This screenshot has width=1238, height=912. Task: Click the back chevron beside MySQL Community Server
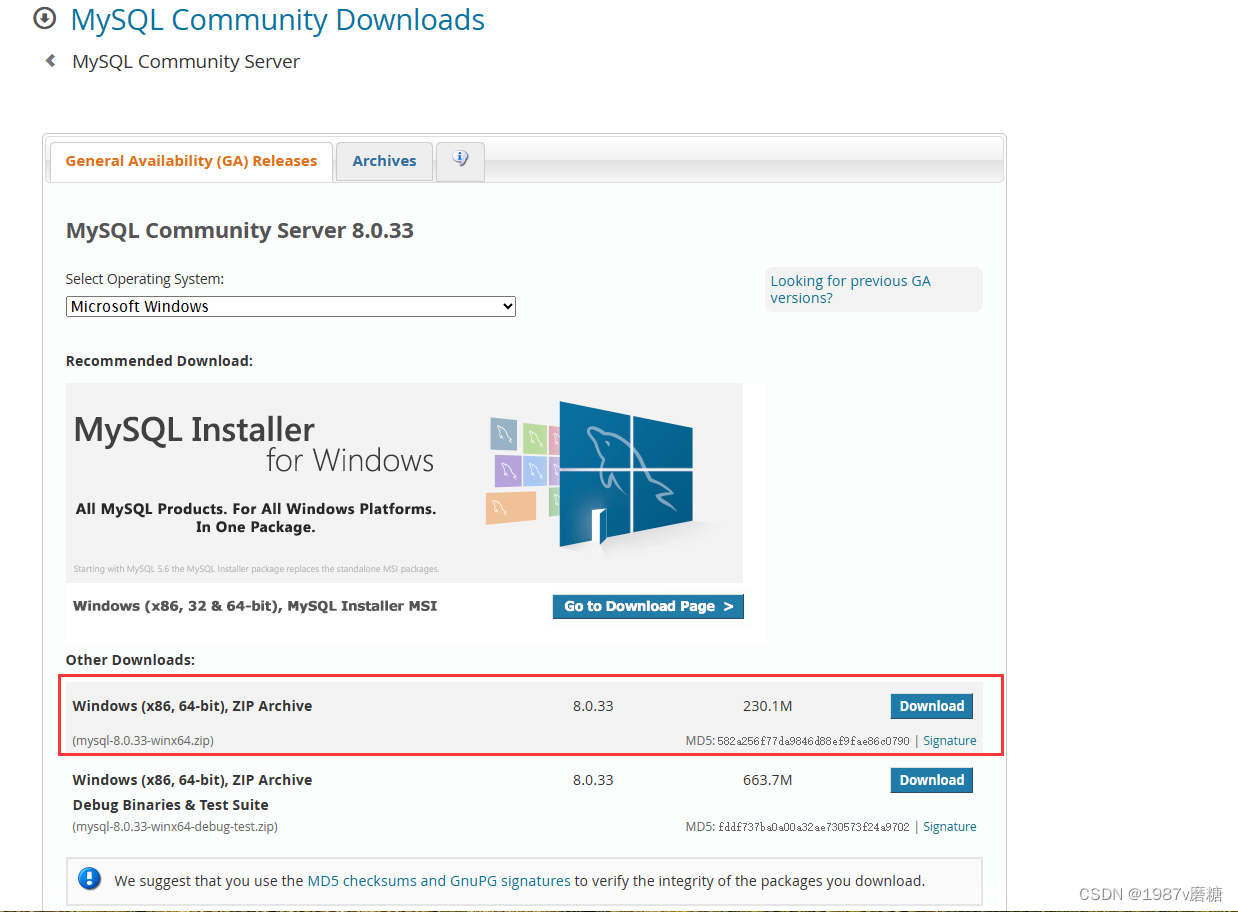point(50,61)
